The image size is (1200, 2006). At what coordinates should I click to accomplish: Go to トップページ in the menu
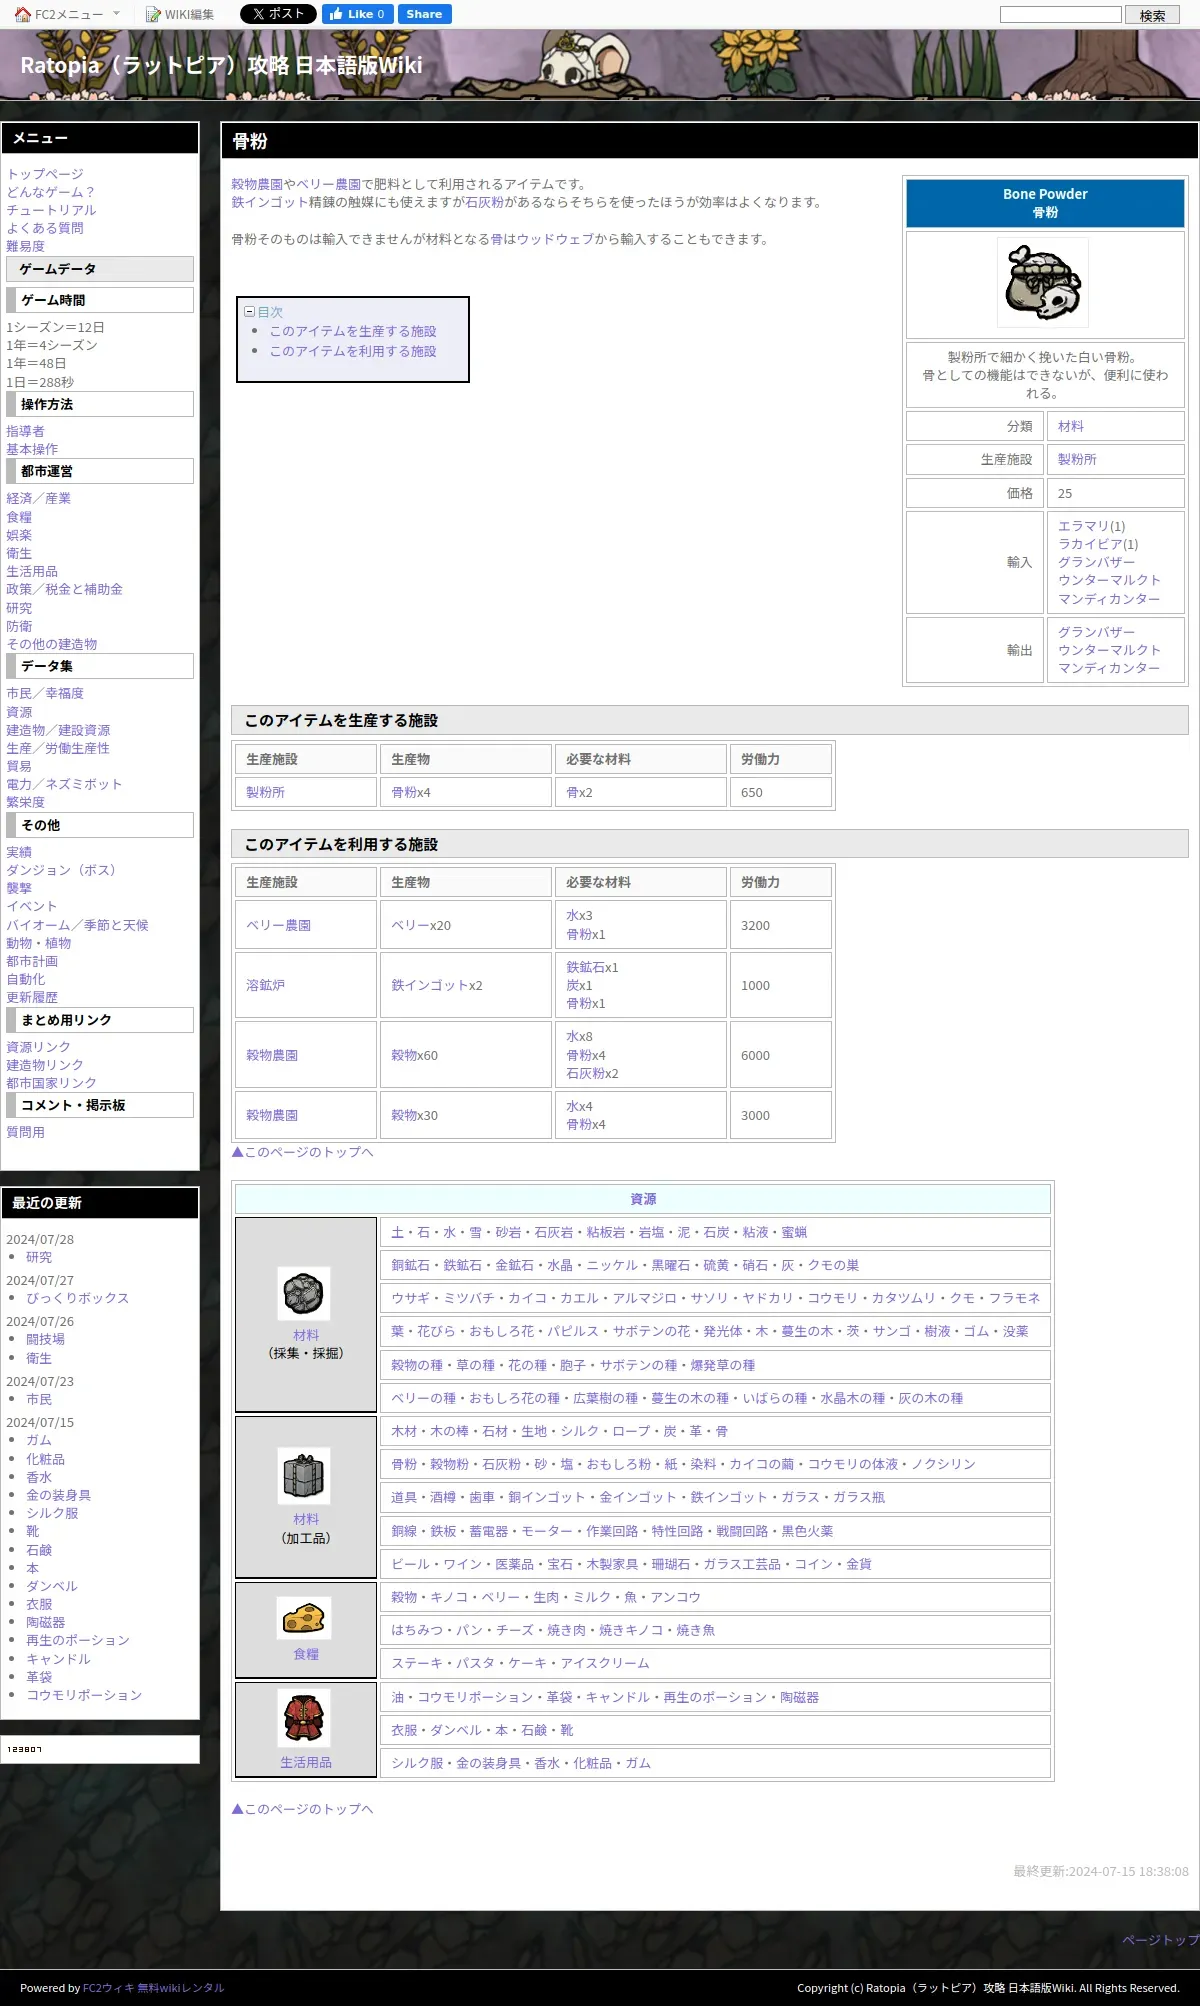tap(45, 174)
